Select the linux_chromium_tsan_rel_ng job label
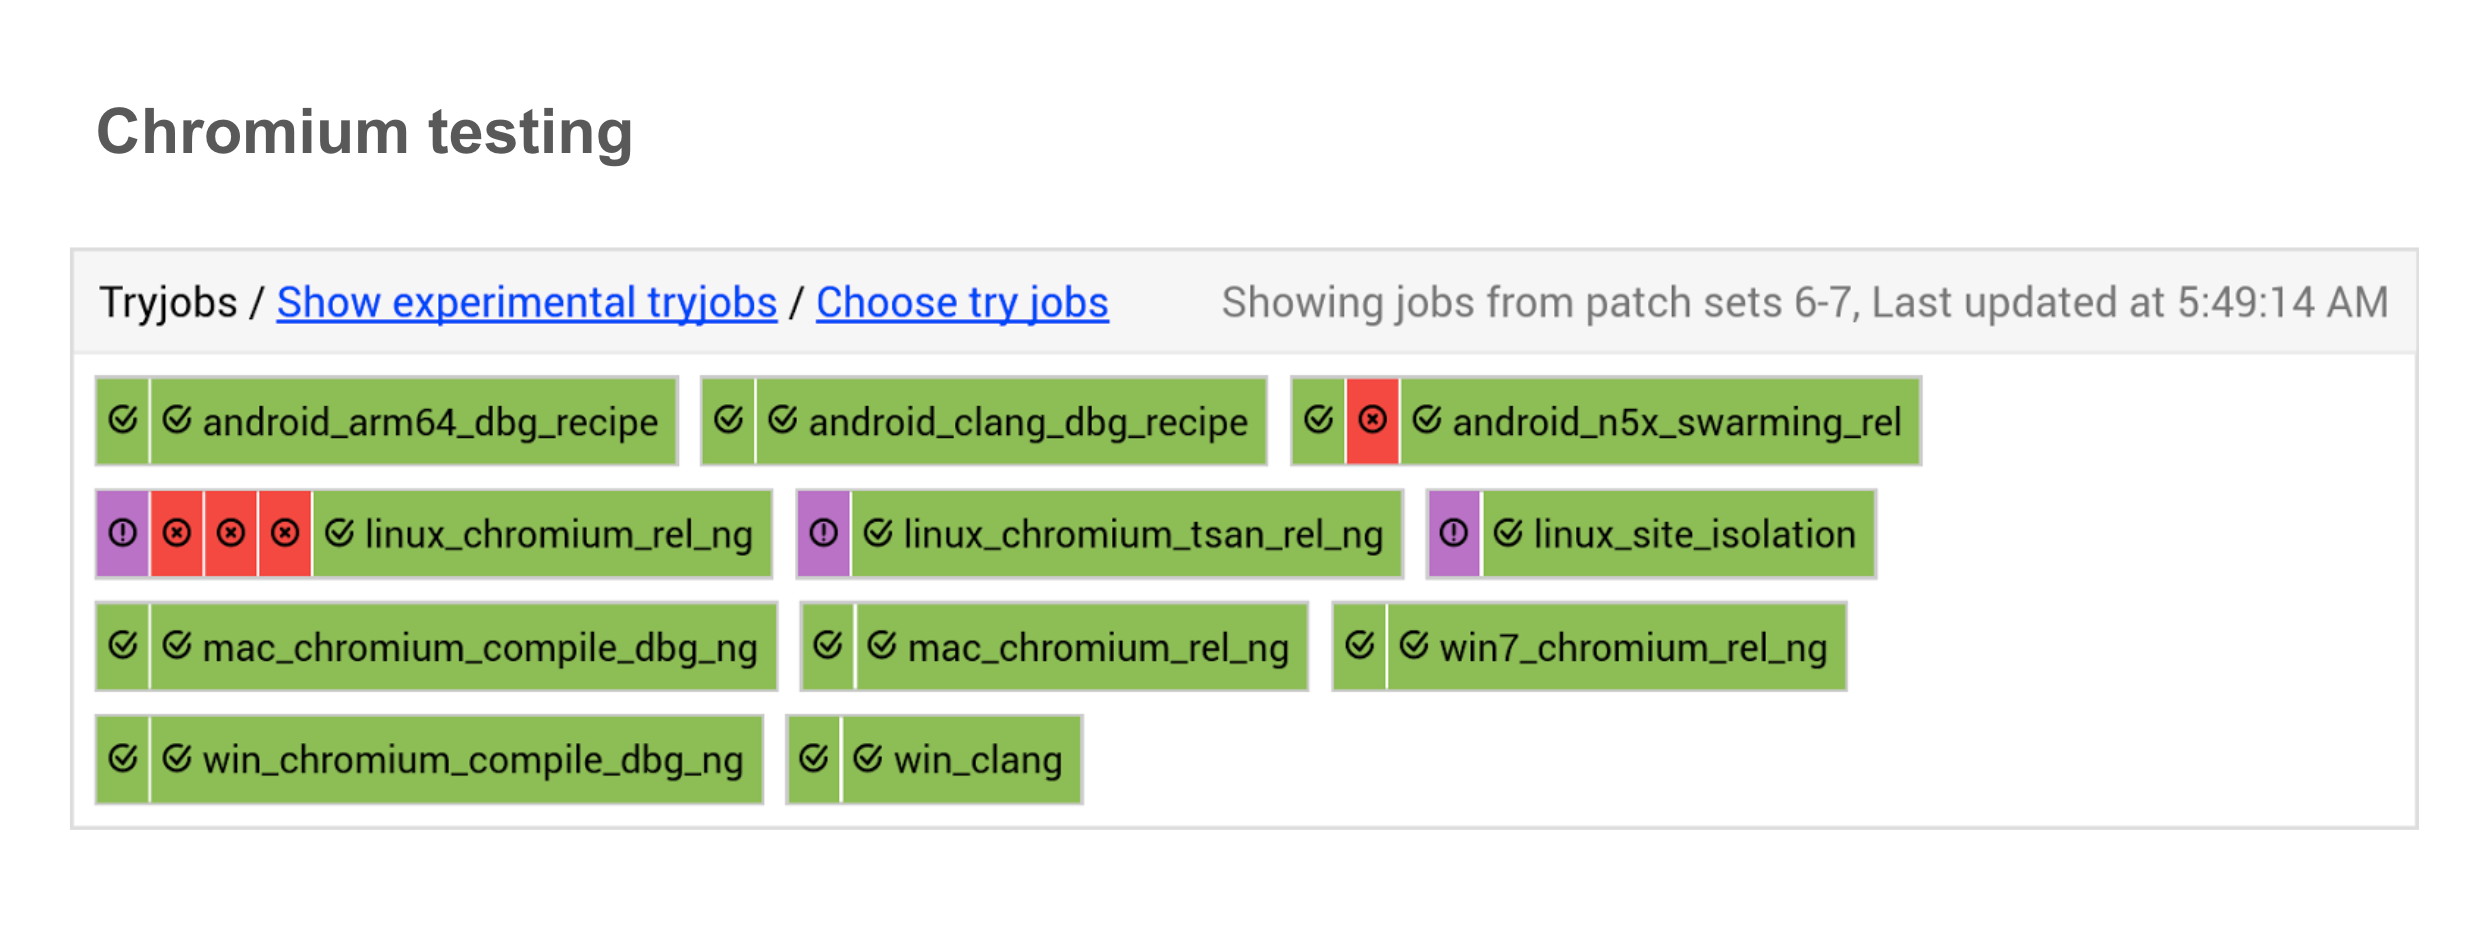Screen dimensions: 2492x926 [1142, 535]
